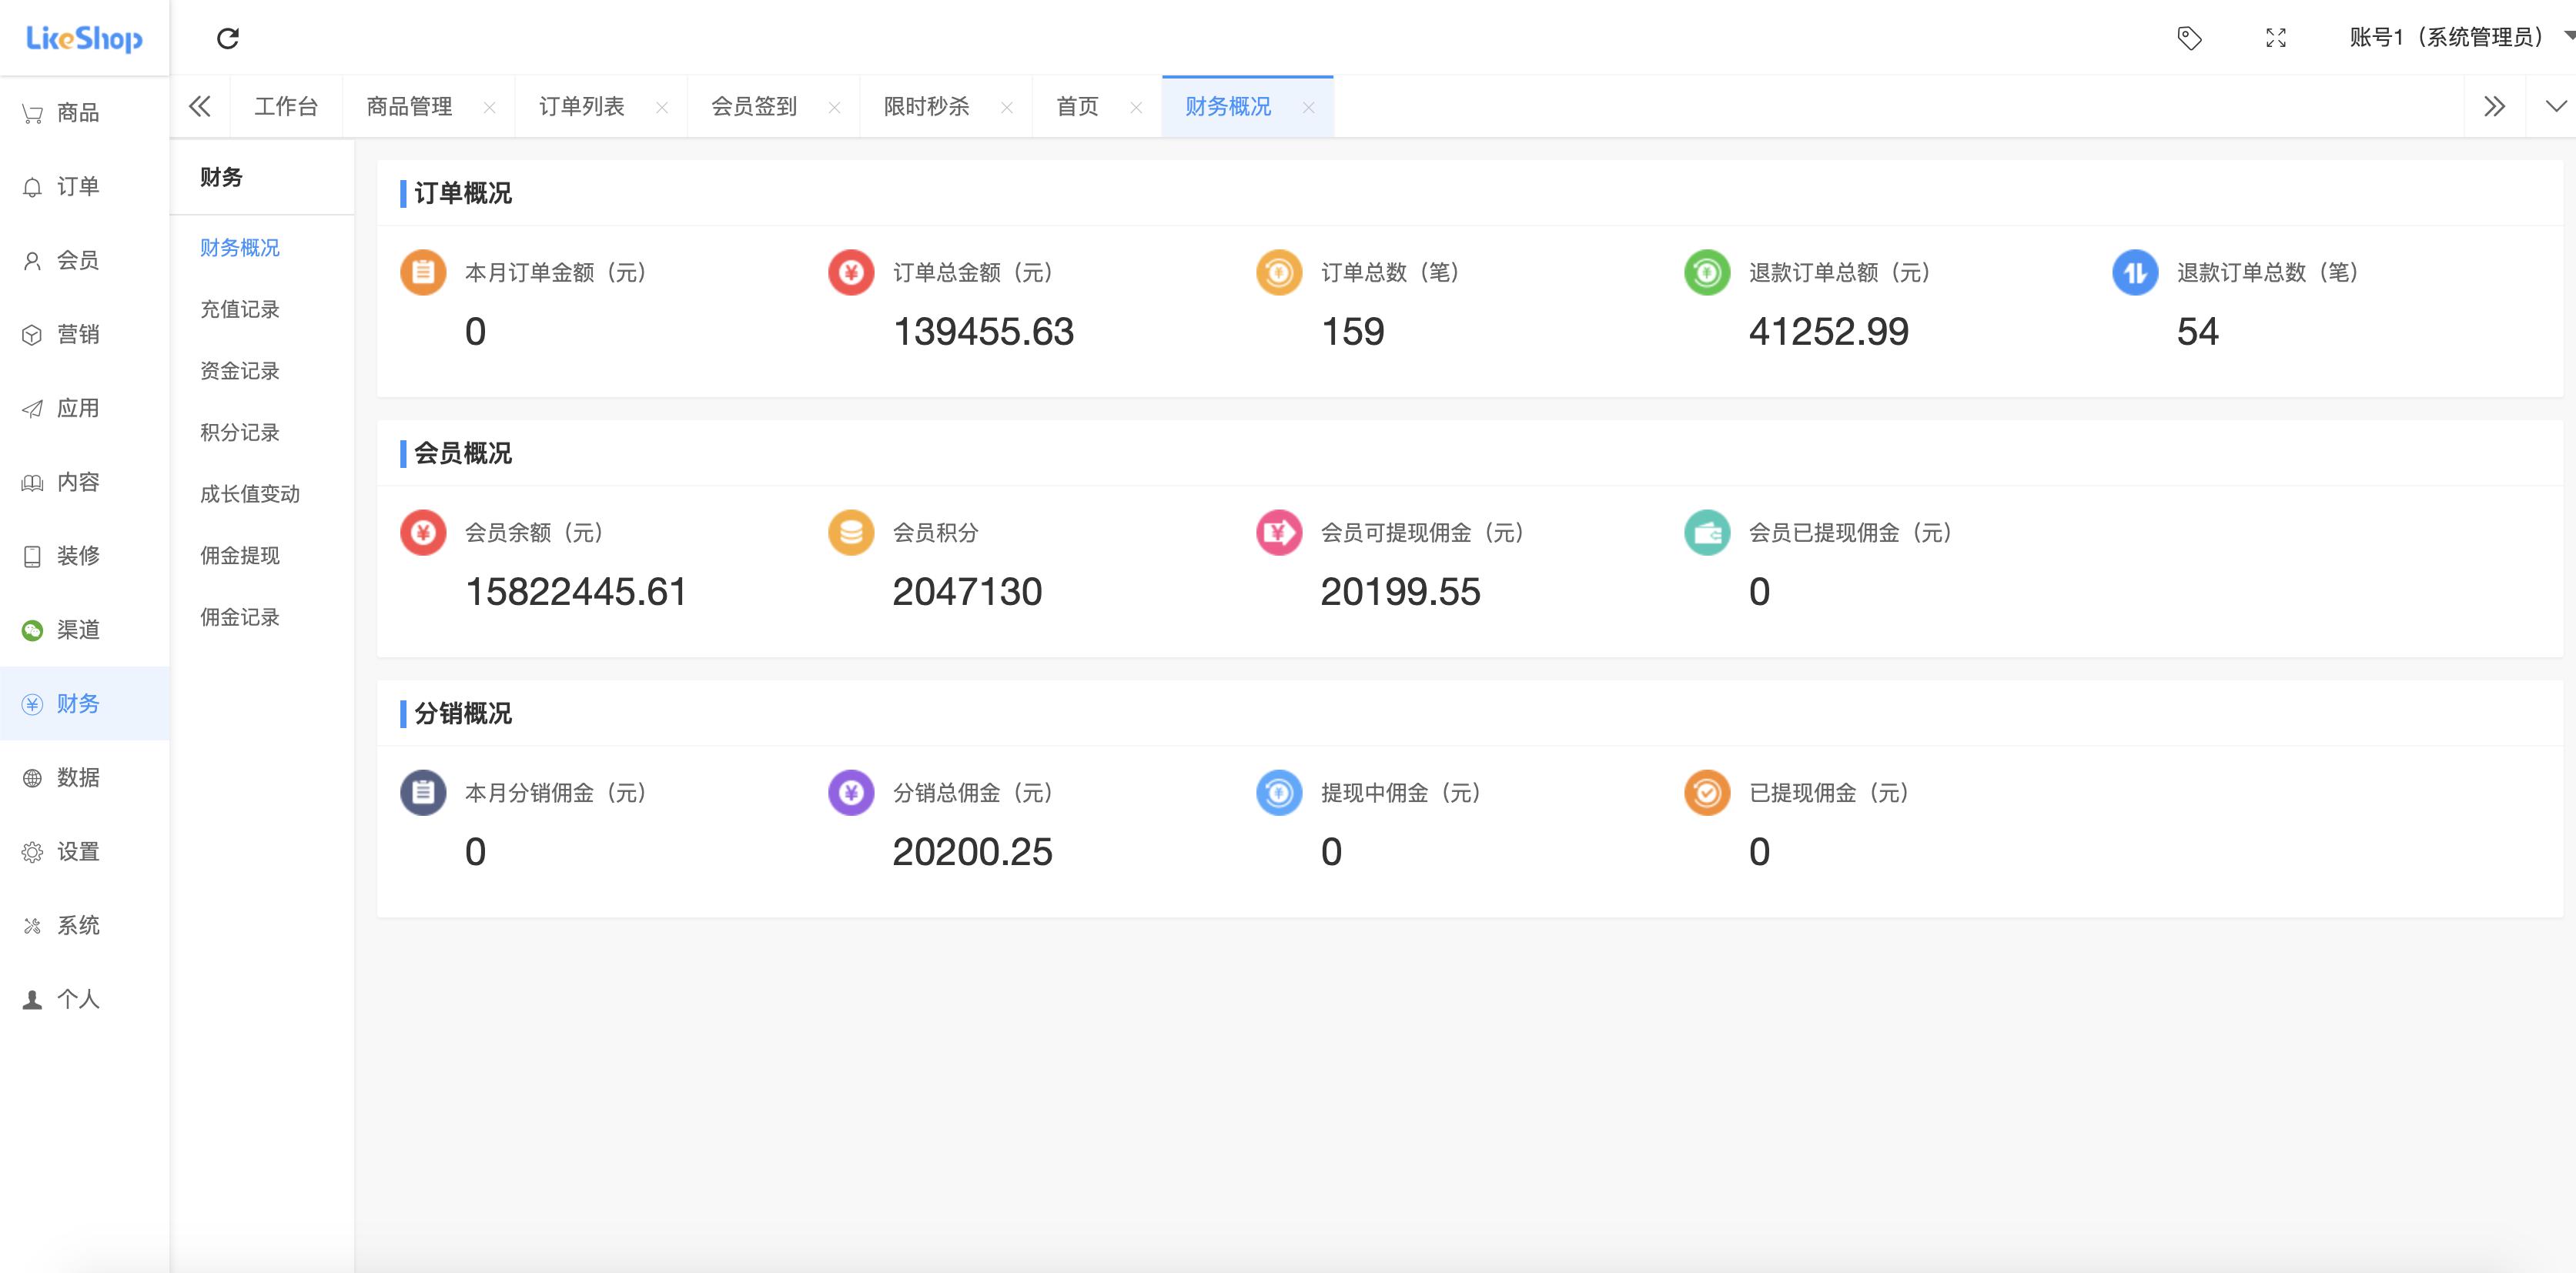
Task: Click the tag icon in the top bar
Action: 2189,38
